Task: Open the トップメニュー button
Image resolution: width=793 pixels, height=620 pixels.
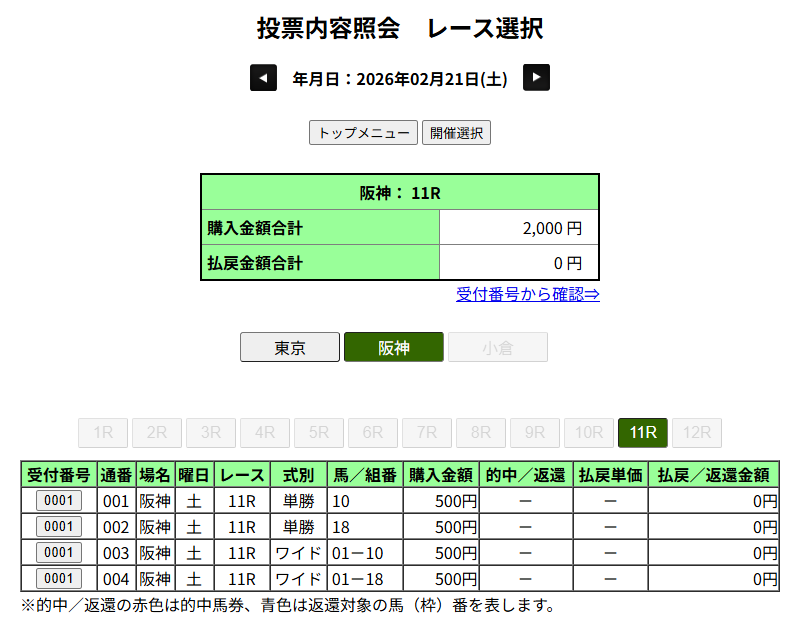Action: 363,133
